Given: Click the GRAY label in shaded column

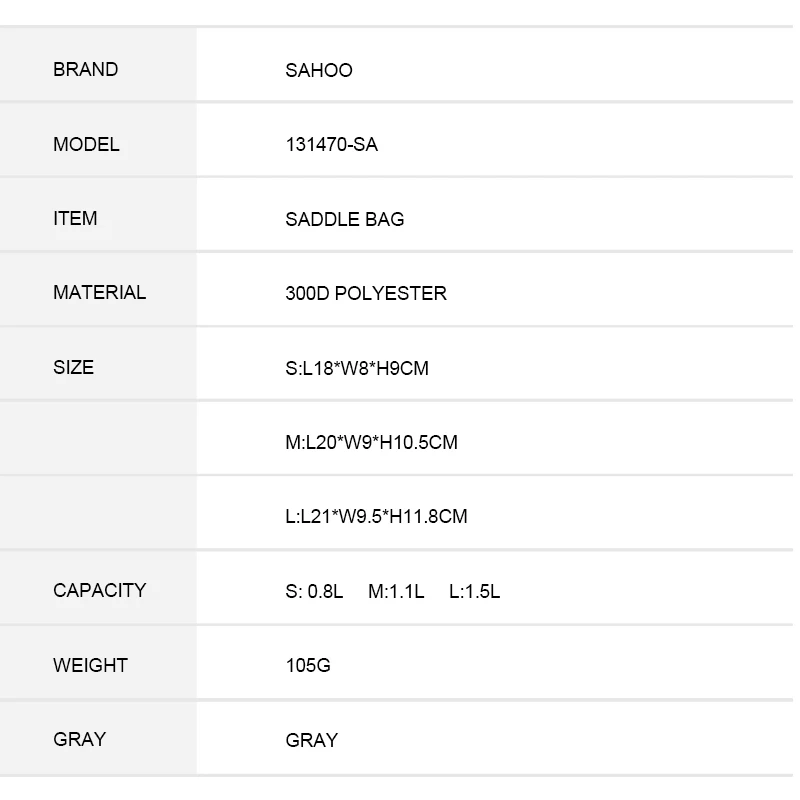Looking at the screenshot, I should coord(79,740).
